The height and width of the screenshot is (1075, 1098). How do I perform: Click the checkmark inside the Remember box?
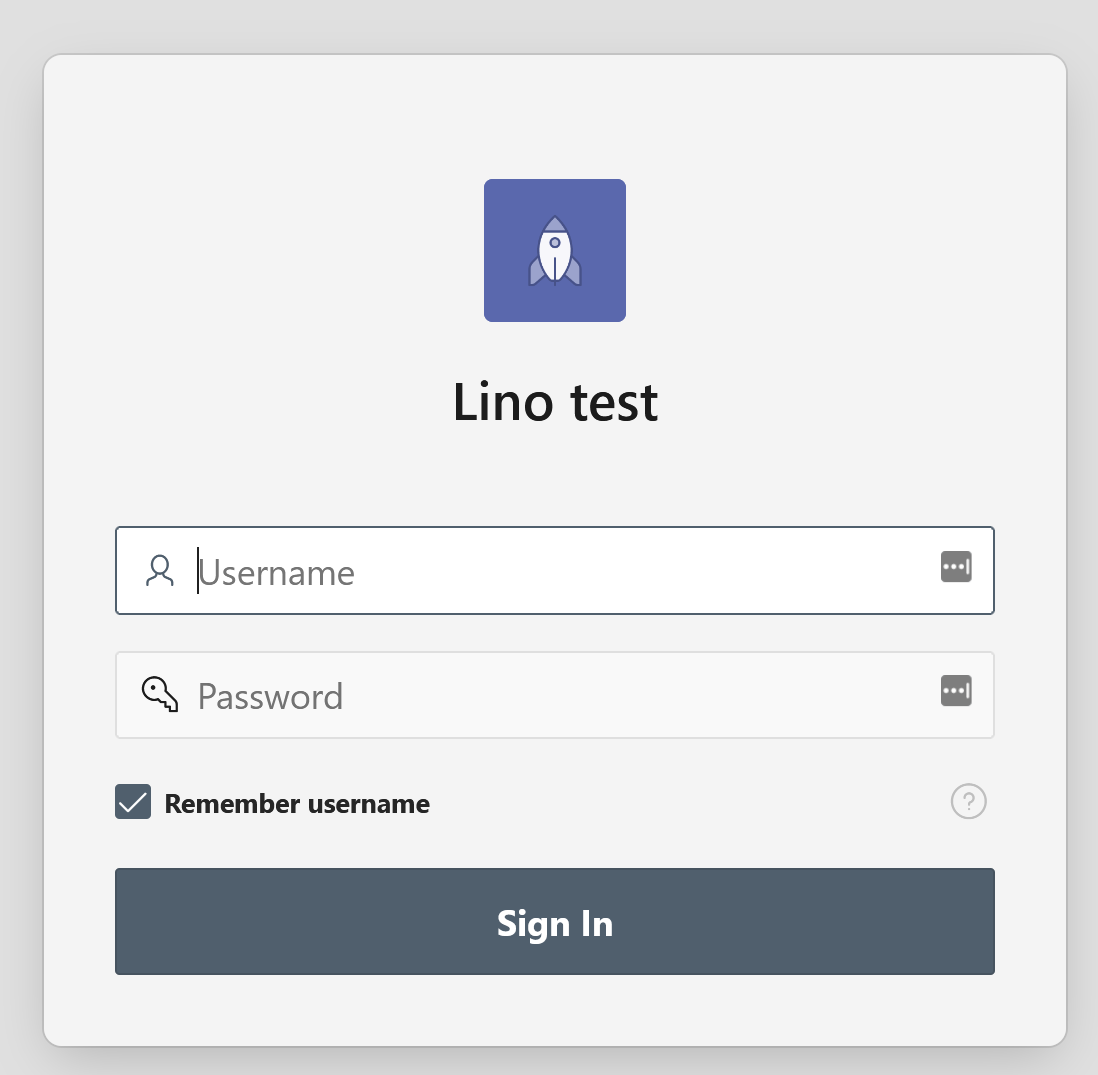(x=133, y=802)
